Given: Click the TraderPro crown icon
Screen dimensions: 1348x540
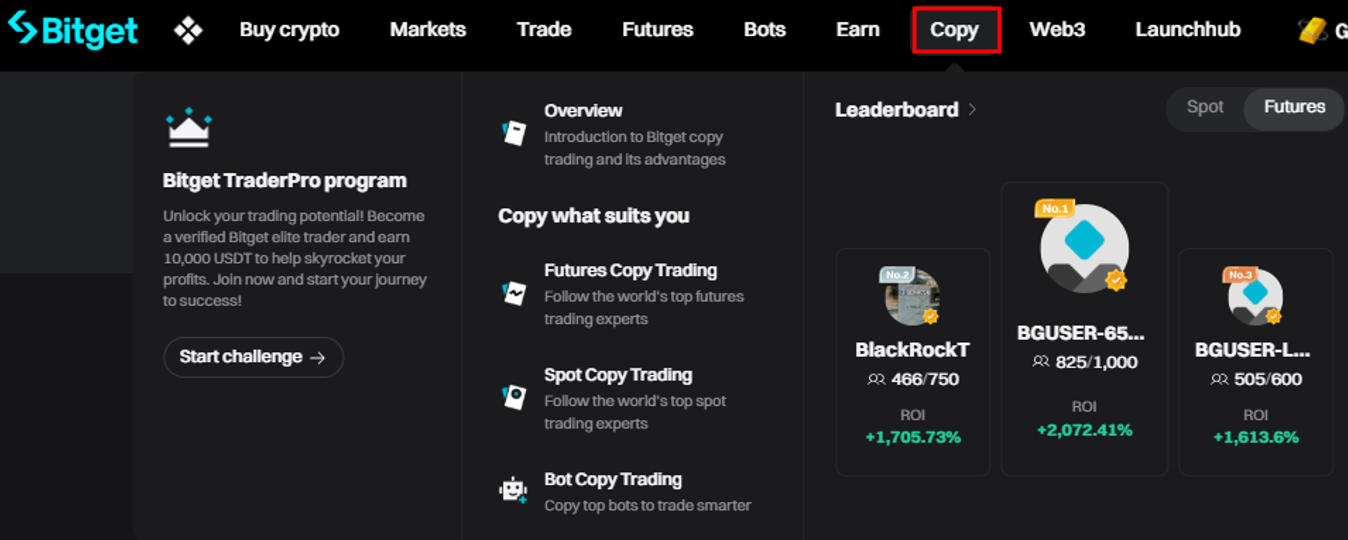Looking at the screenshot, I should click(189, 129).
